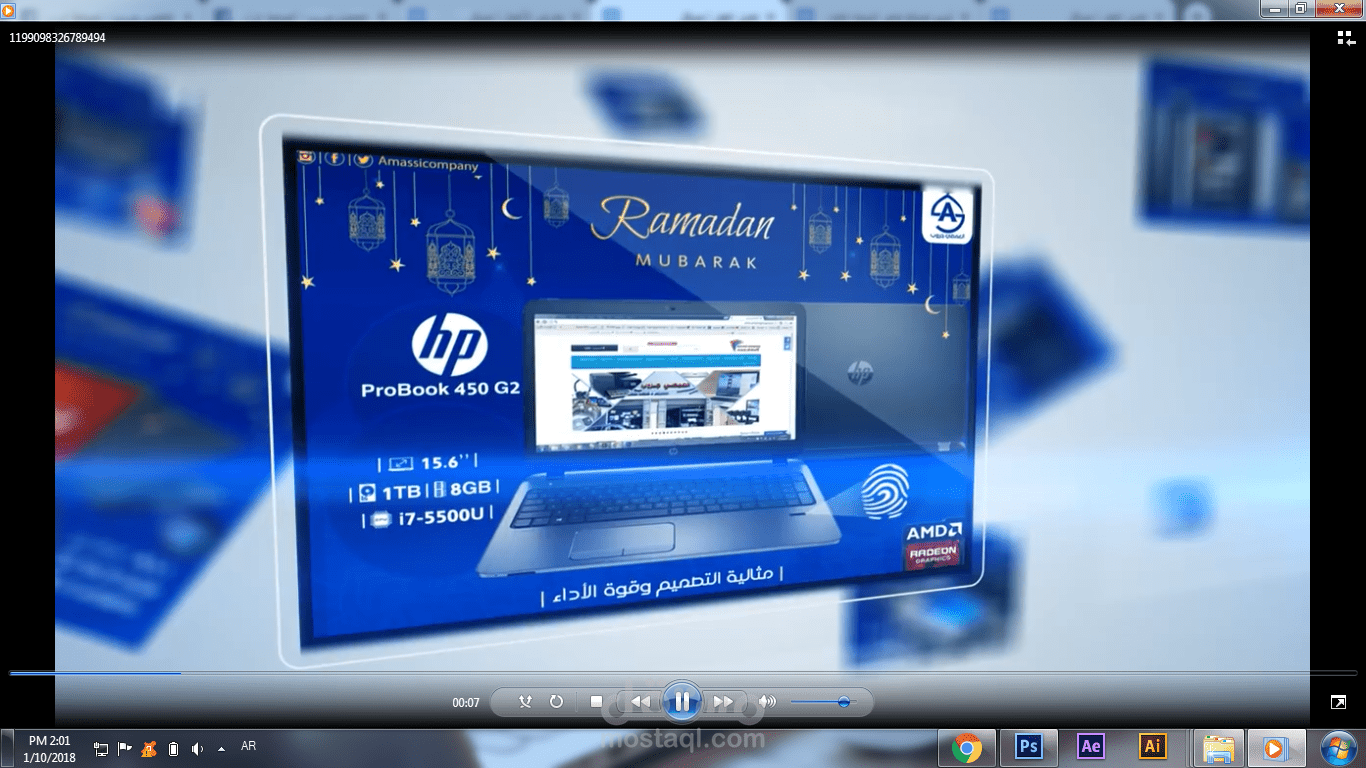Toggle shuffle mode in the player
The image size is (1366, 768).
click(x=526, y=702)
